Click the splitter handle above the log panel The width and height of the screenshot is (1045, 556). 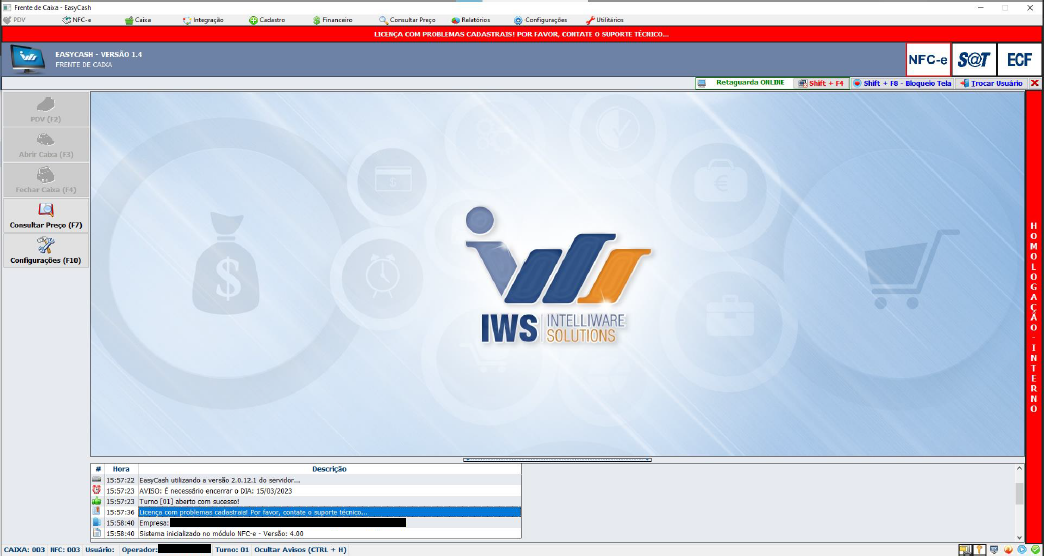(557, 460)
